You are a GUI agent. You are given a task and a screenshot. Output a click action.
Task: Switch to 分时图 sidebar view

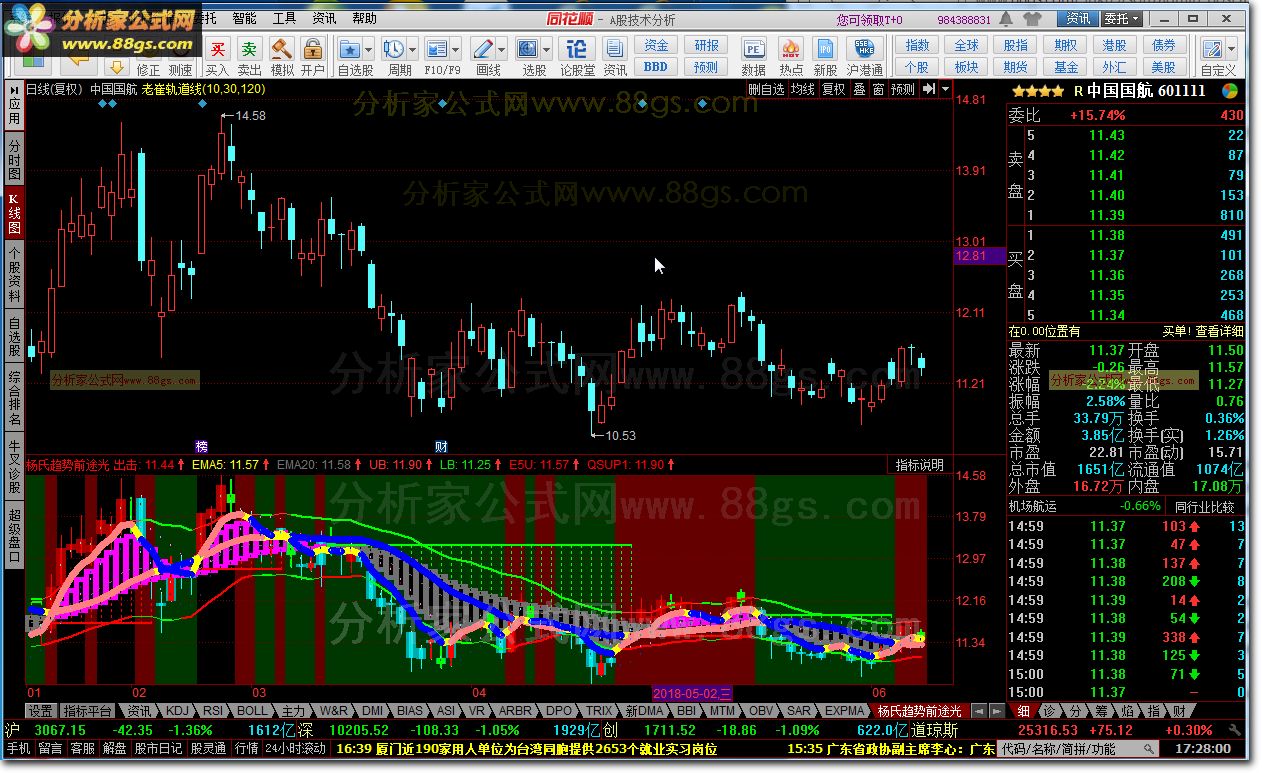pos(14,161)
